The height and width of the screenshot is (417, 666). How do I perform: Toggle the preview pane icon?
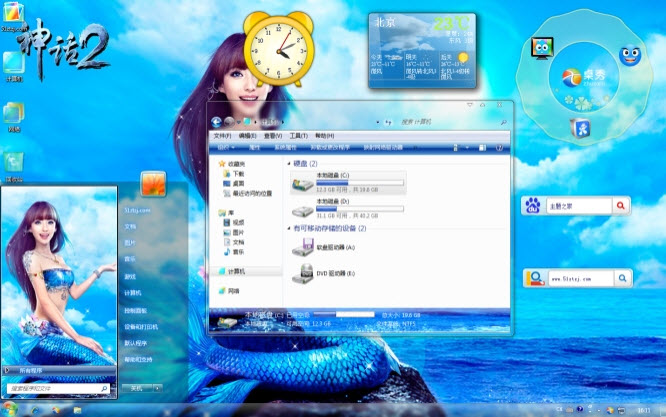pos(482,148)
